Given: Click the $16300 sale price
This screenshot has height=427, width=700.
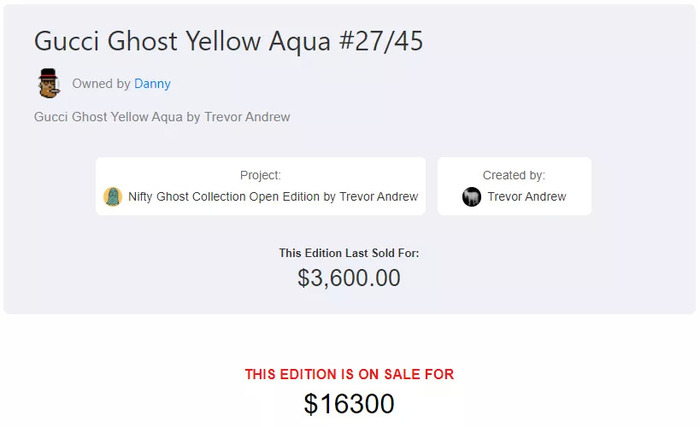Looking at the screenshot, I should click(349, 404).
